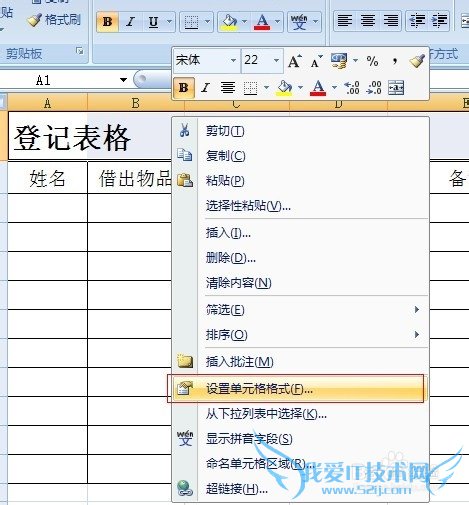Open the mini toolbar font name 宋体 dropdown
The height and width of the screenshot is (505, 469).
[x=233, y=61]
